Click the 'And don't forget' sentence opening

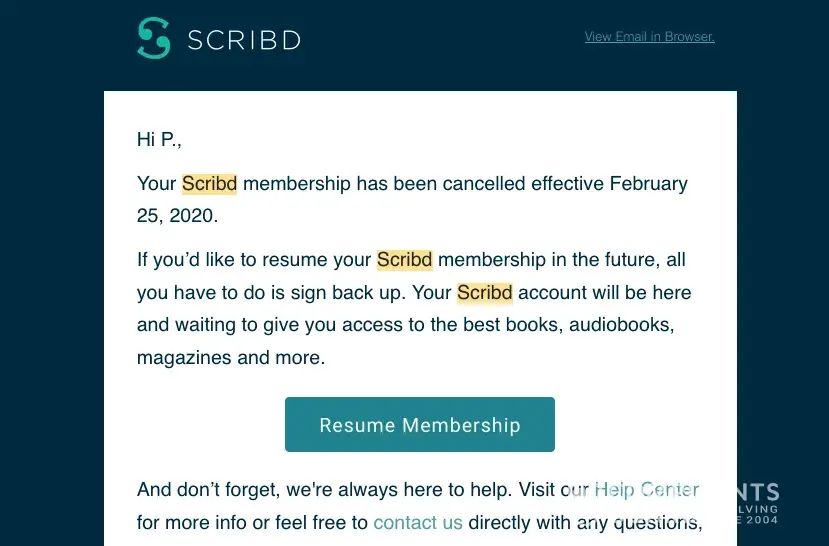[206, 490]
